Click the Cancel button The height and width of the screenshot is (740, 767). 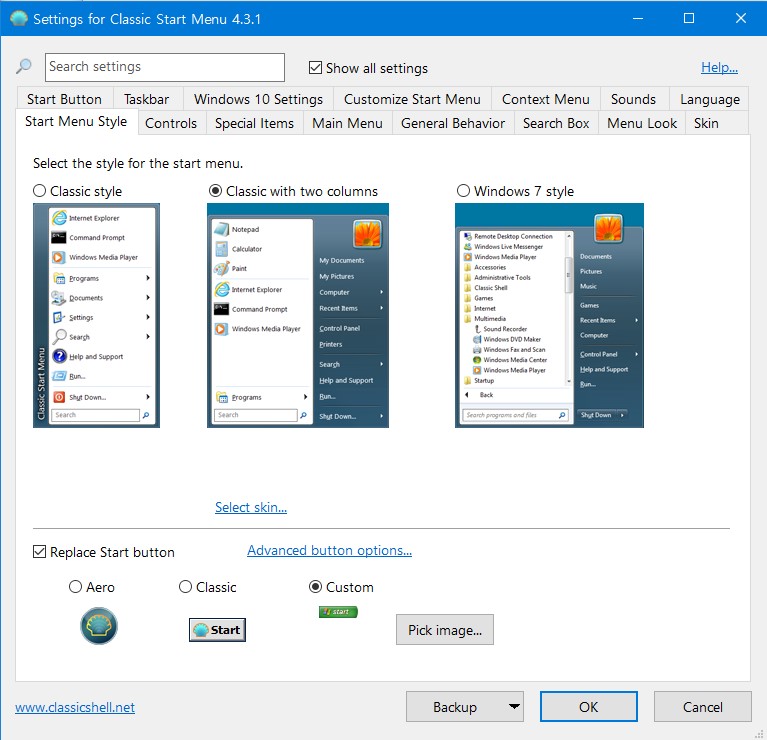click(x=702, y=706)
